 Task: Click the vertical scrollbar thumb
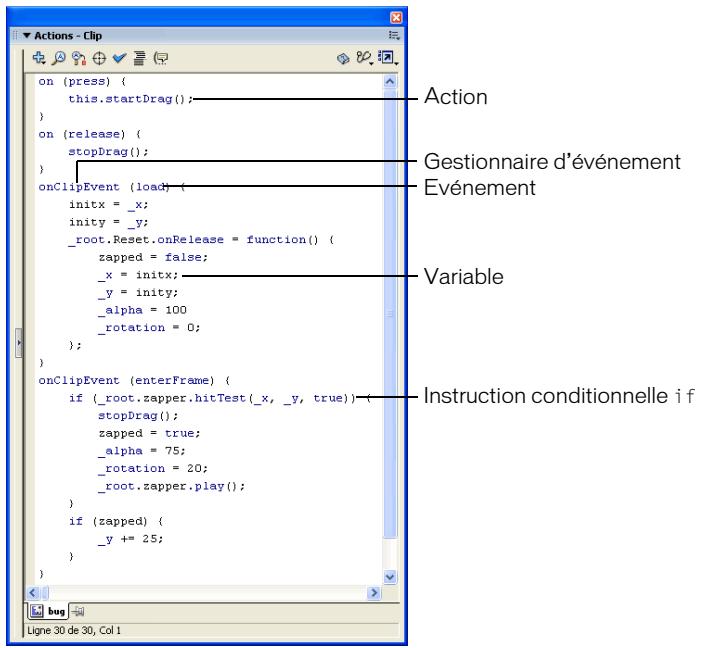pyautogui.click(x=390, y=313)
